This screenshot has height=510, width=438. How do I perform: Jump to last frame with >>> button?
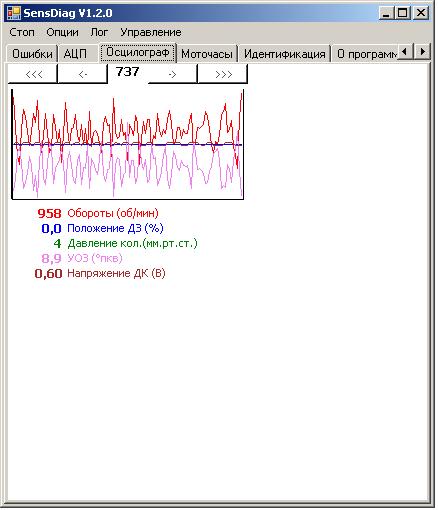click(x=223, y=74)
